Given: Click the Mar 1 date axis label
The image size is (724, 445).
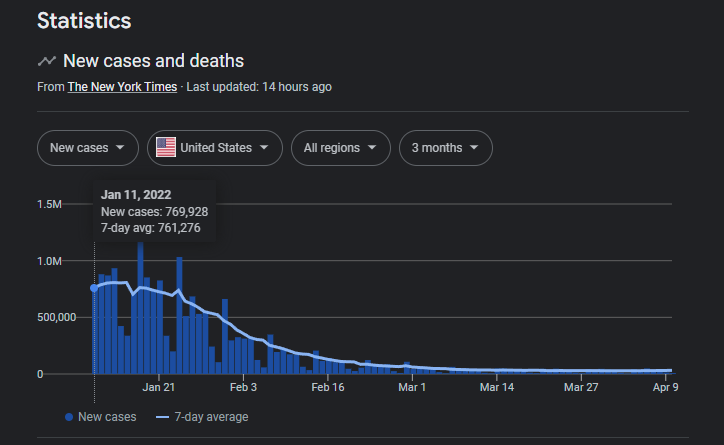Looking at the screenshot, I should pyautogui.click(x=412, y=387).
